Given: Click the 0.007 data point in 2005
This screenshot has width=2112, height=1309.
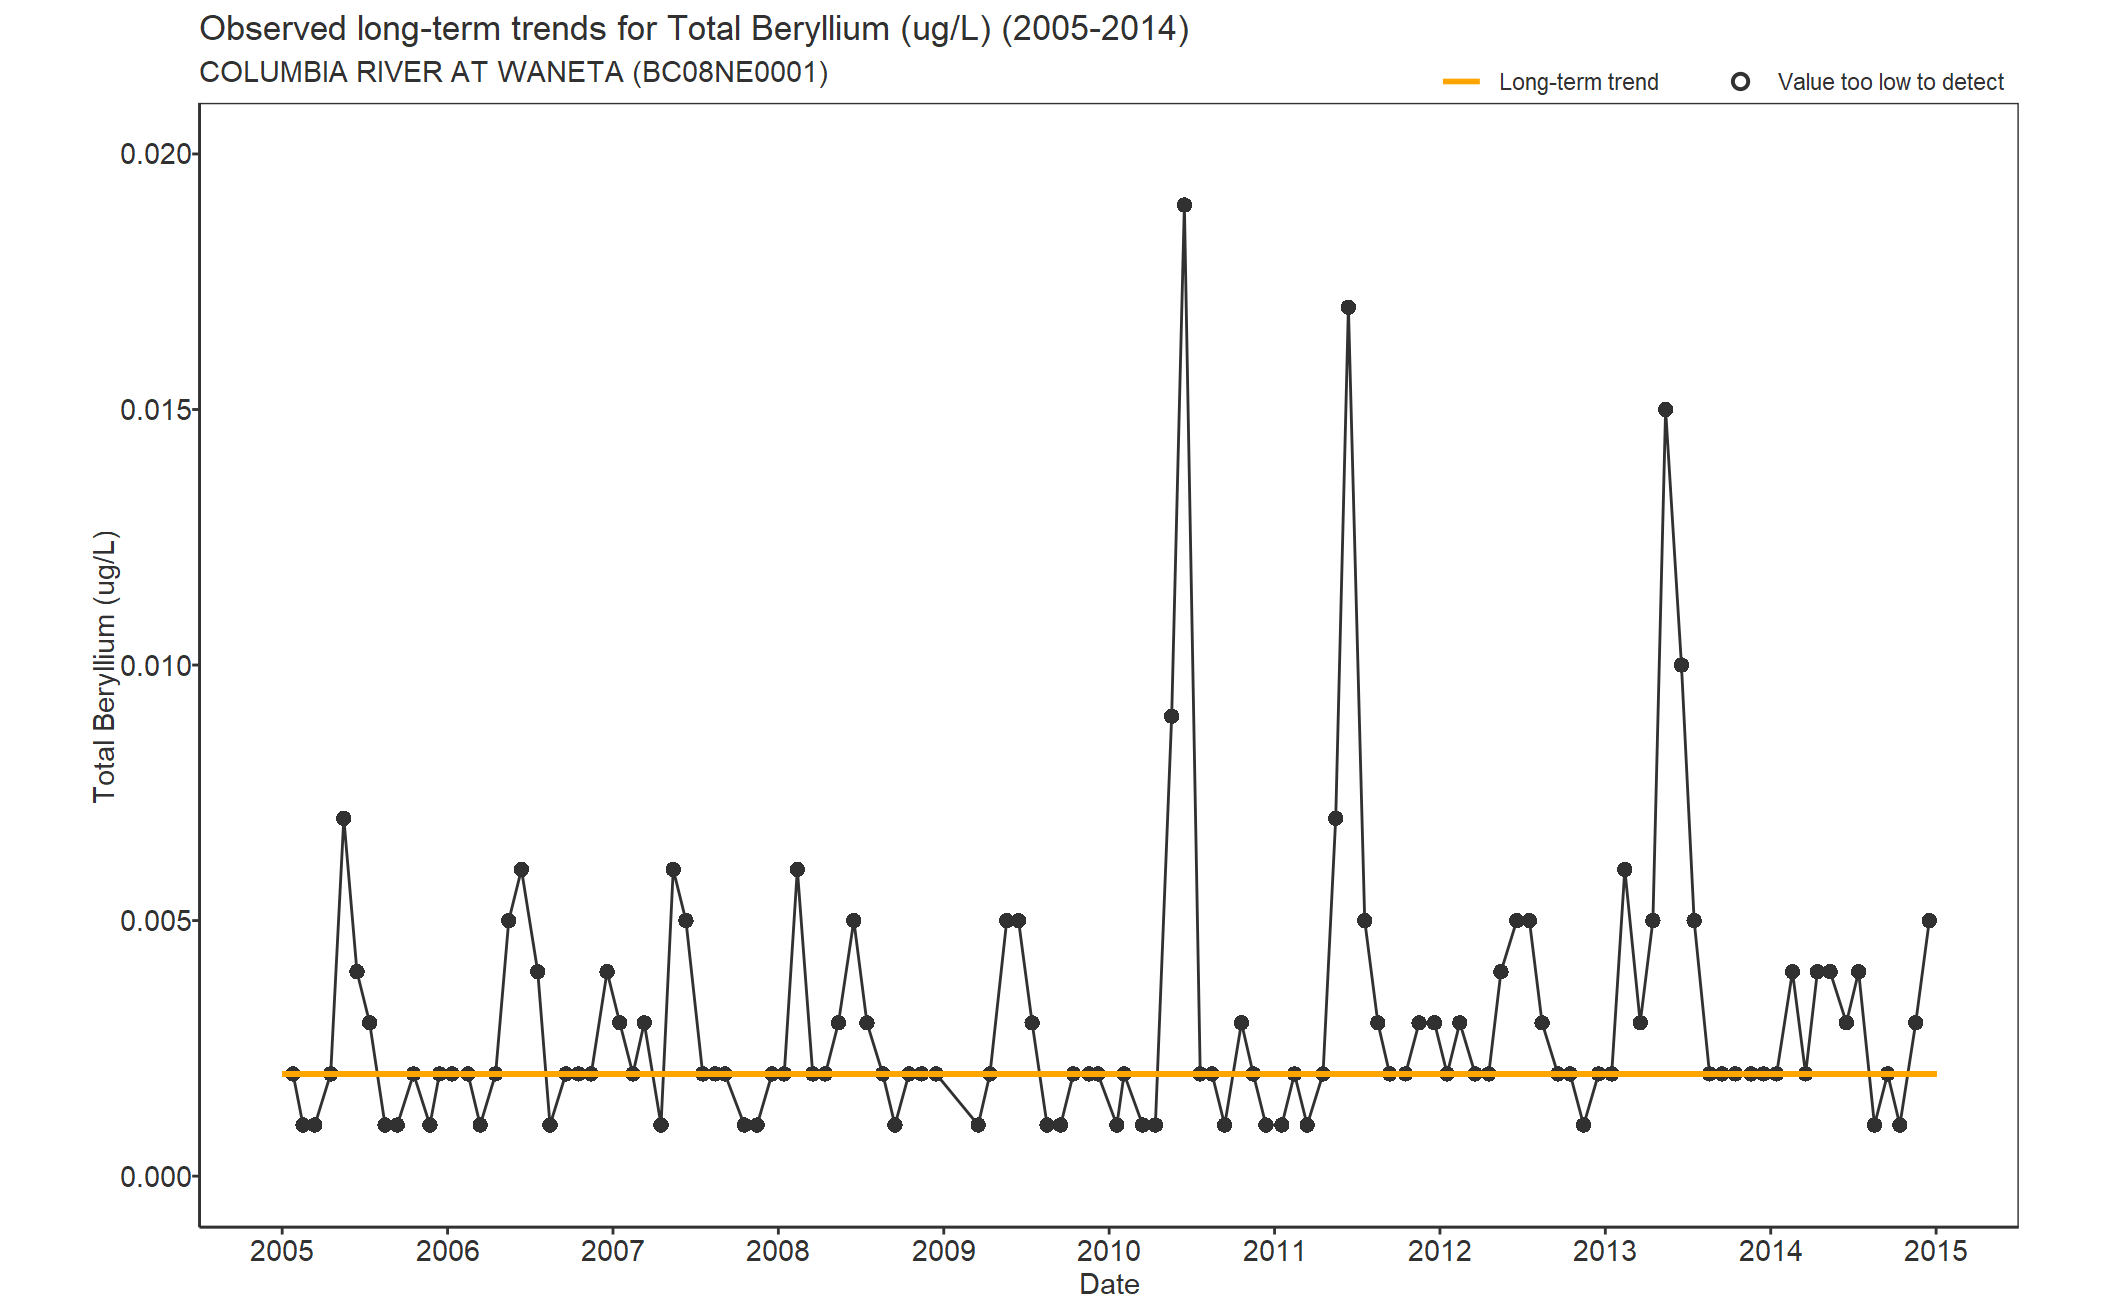Looking at the screenshot, I should pyautogui.click(x=344, y=818).
